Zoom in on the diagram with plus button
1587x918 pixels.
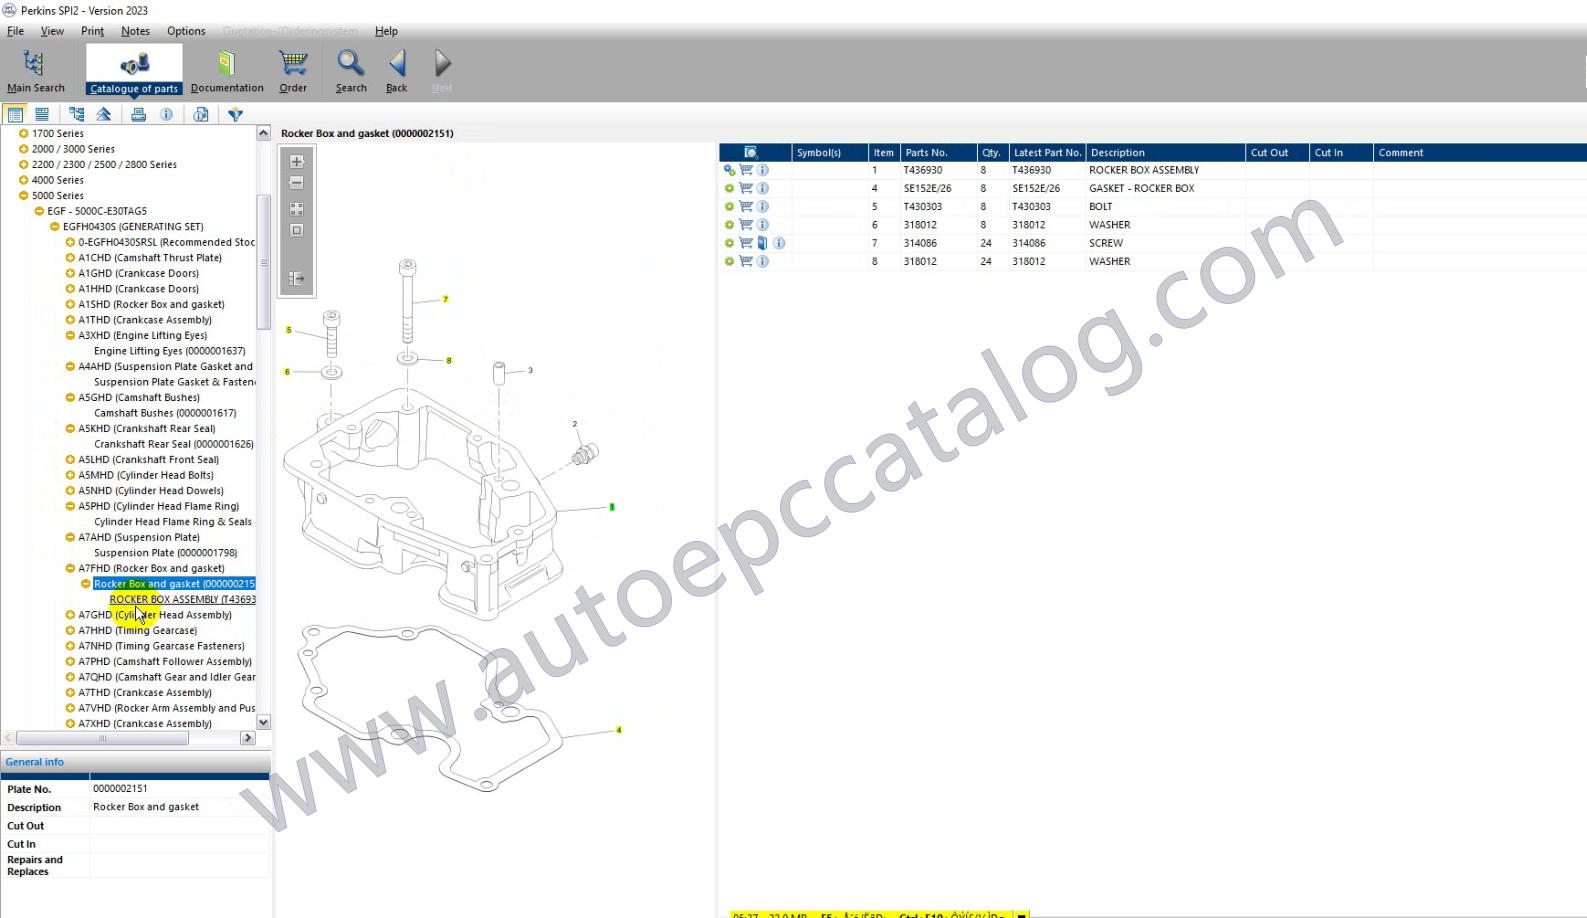click(x=296, y=161)
